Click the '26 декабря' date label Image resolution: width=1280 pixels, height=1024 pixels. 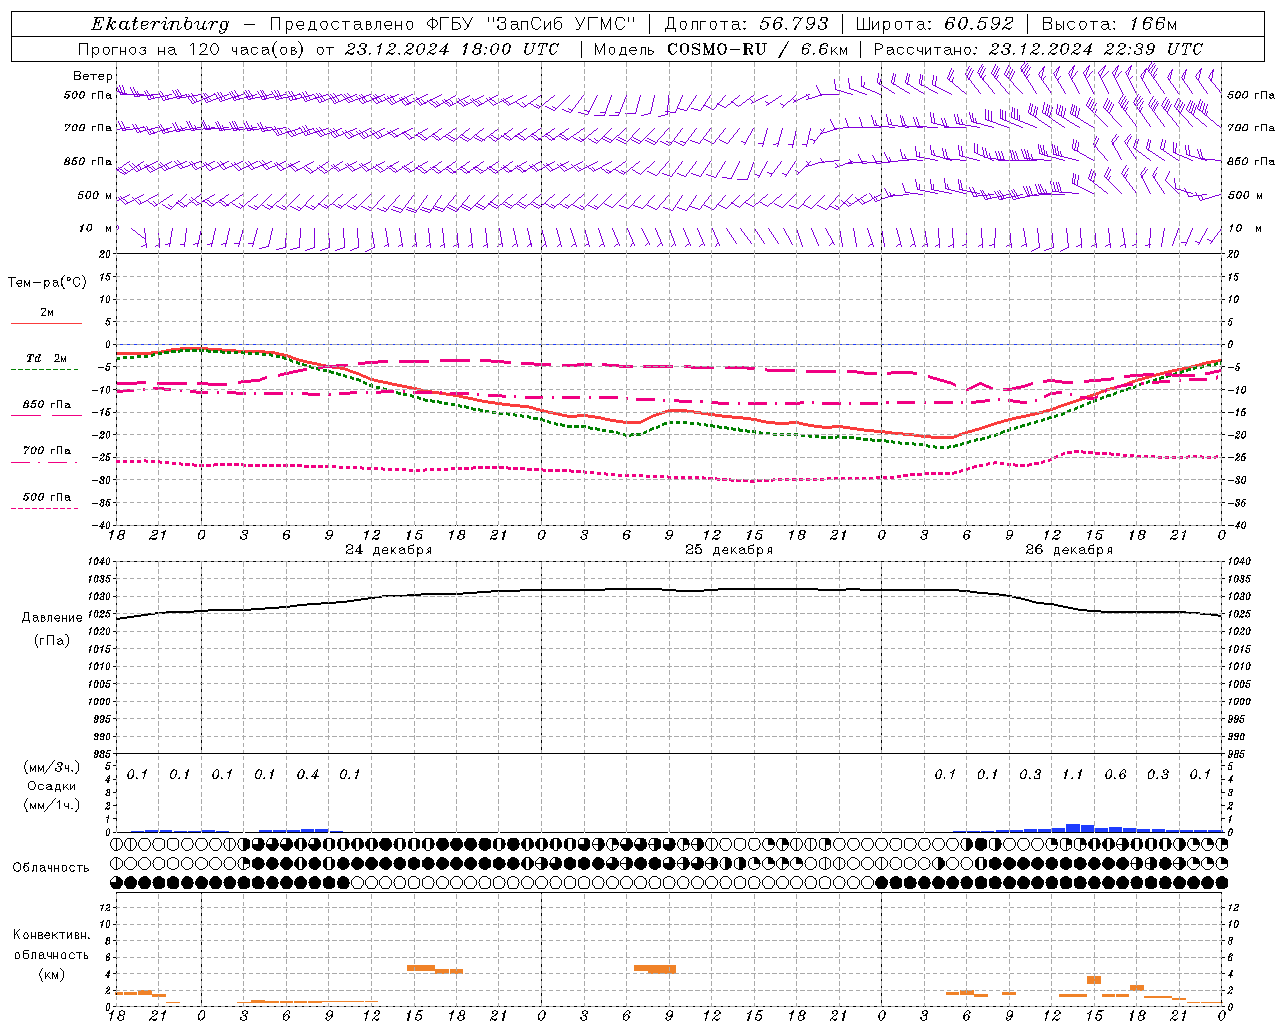tap(1069, 550)
